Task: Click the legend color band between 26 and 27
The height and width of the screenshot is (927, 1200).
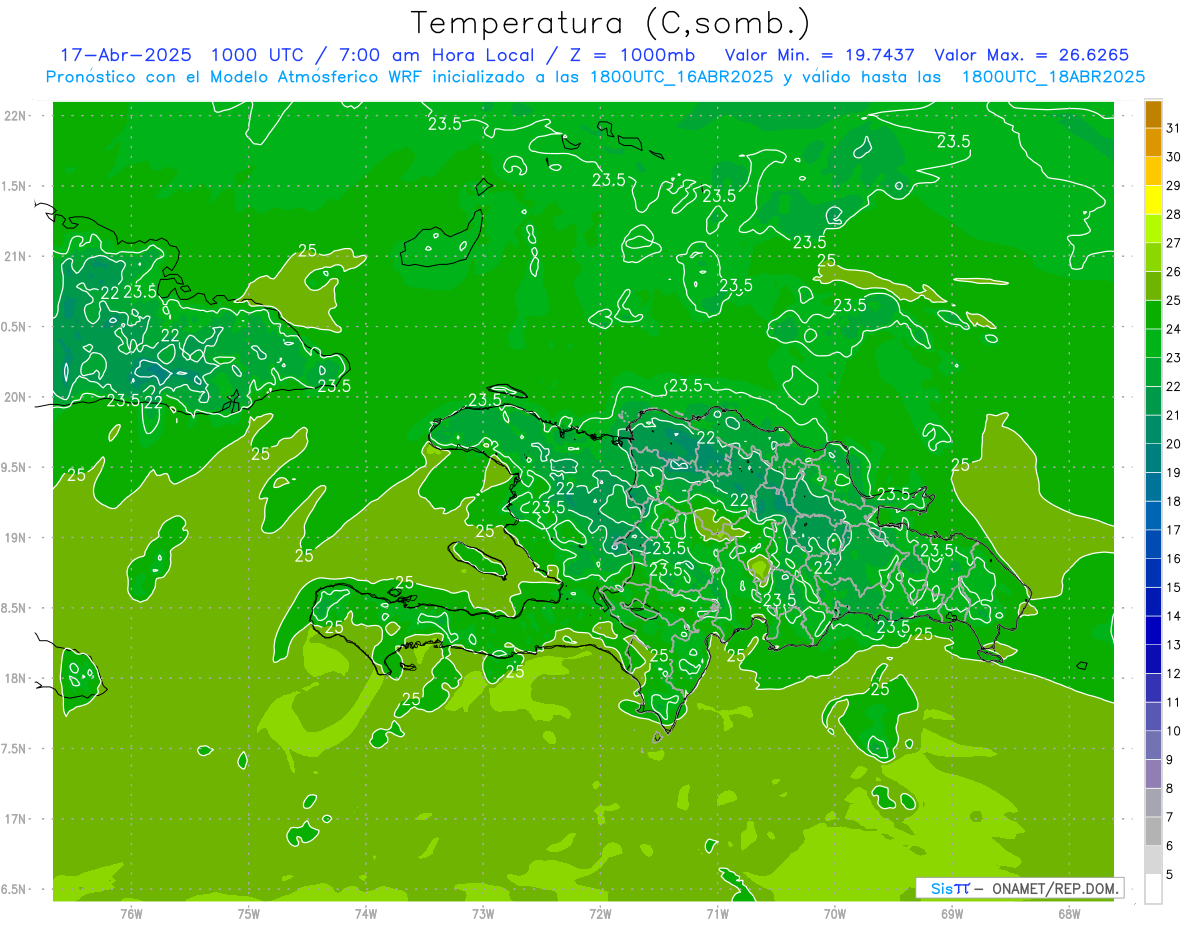Action: pyautogui.click(x=1153, y=257)
